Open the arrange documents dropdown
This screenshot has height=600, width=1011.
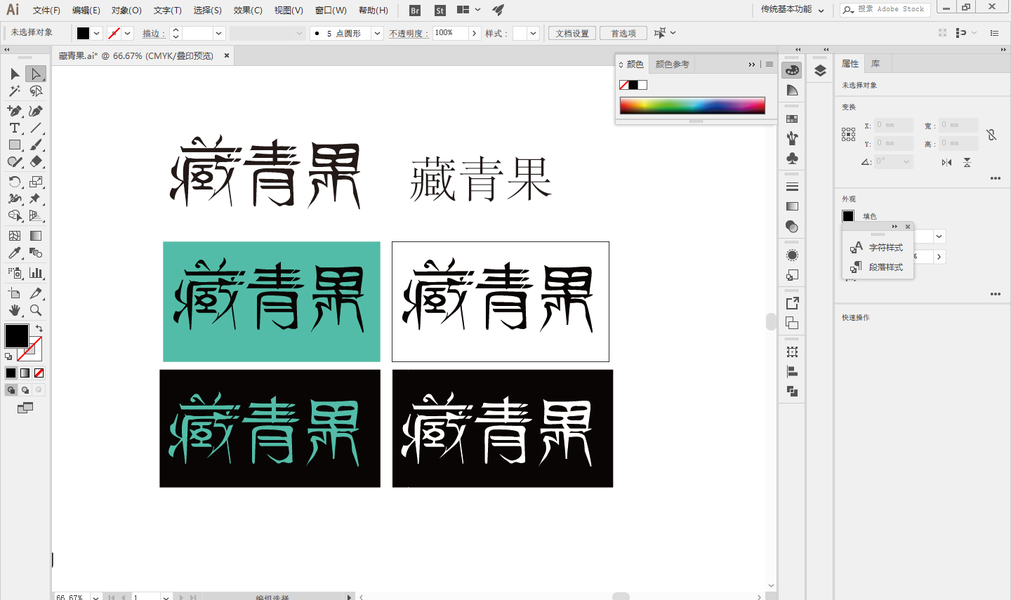[468, 10]
